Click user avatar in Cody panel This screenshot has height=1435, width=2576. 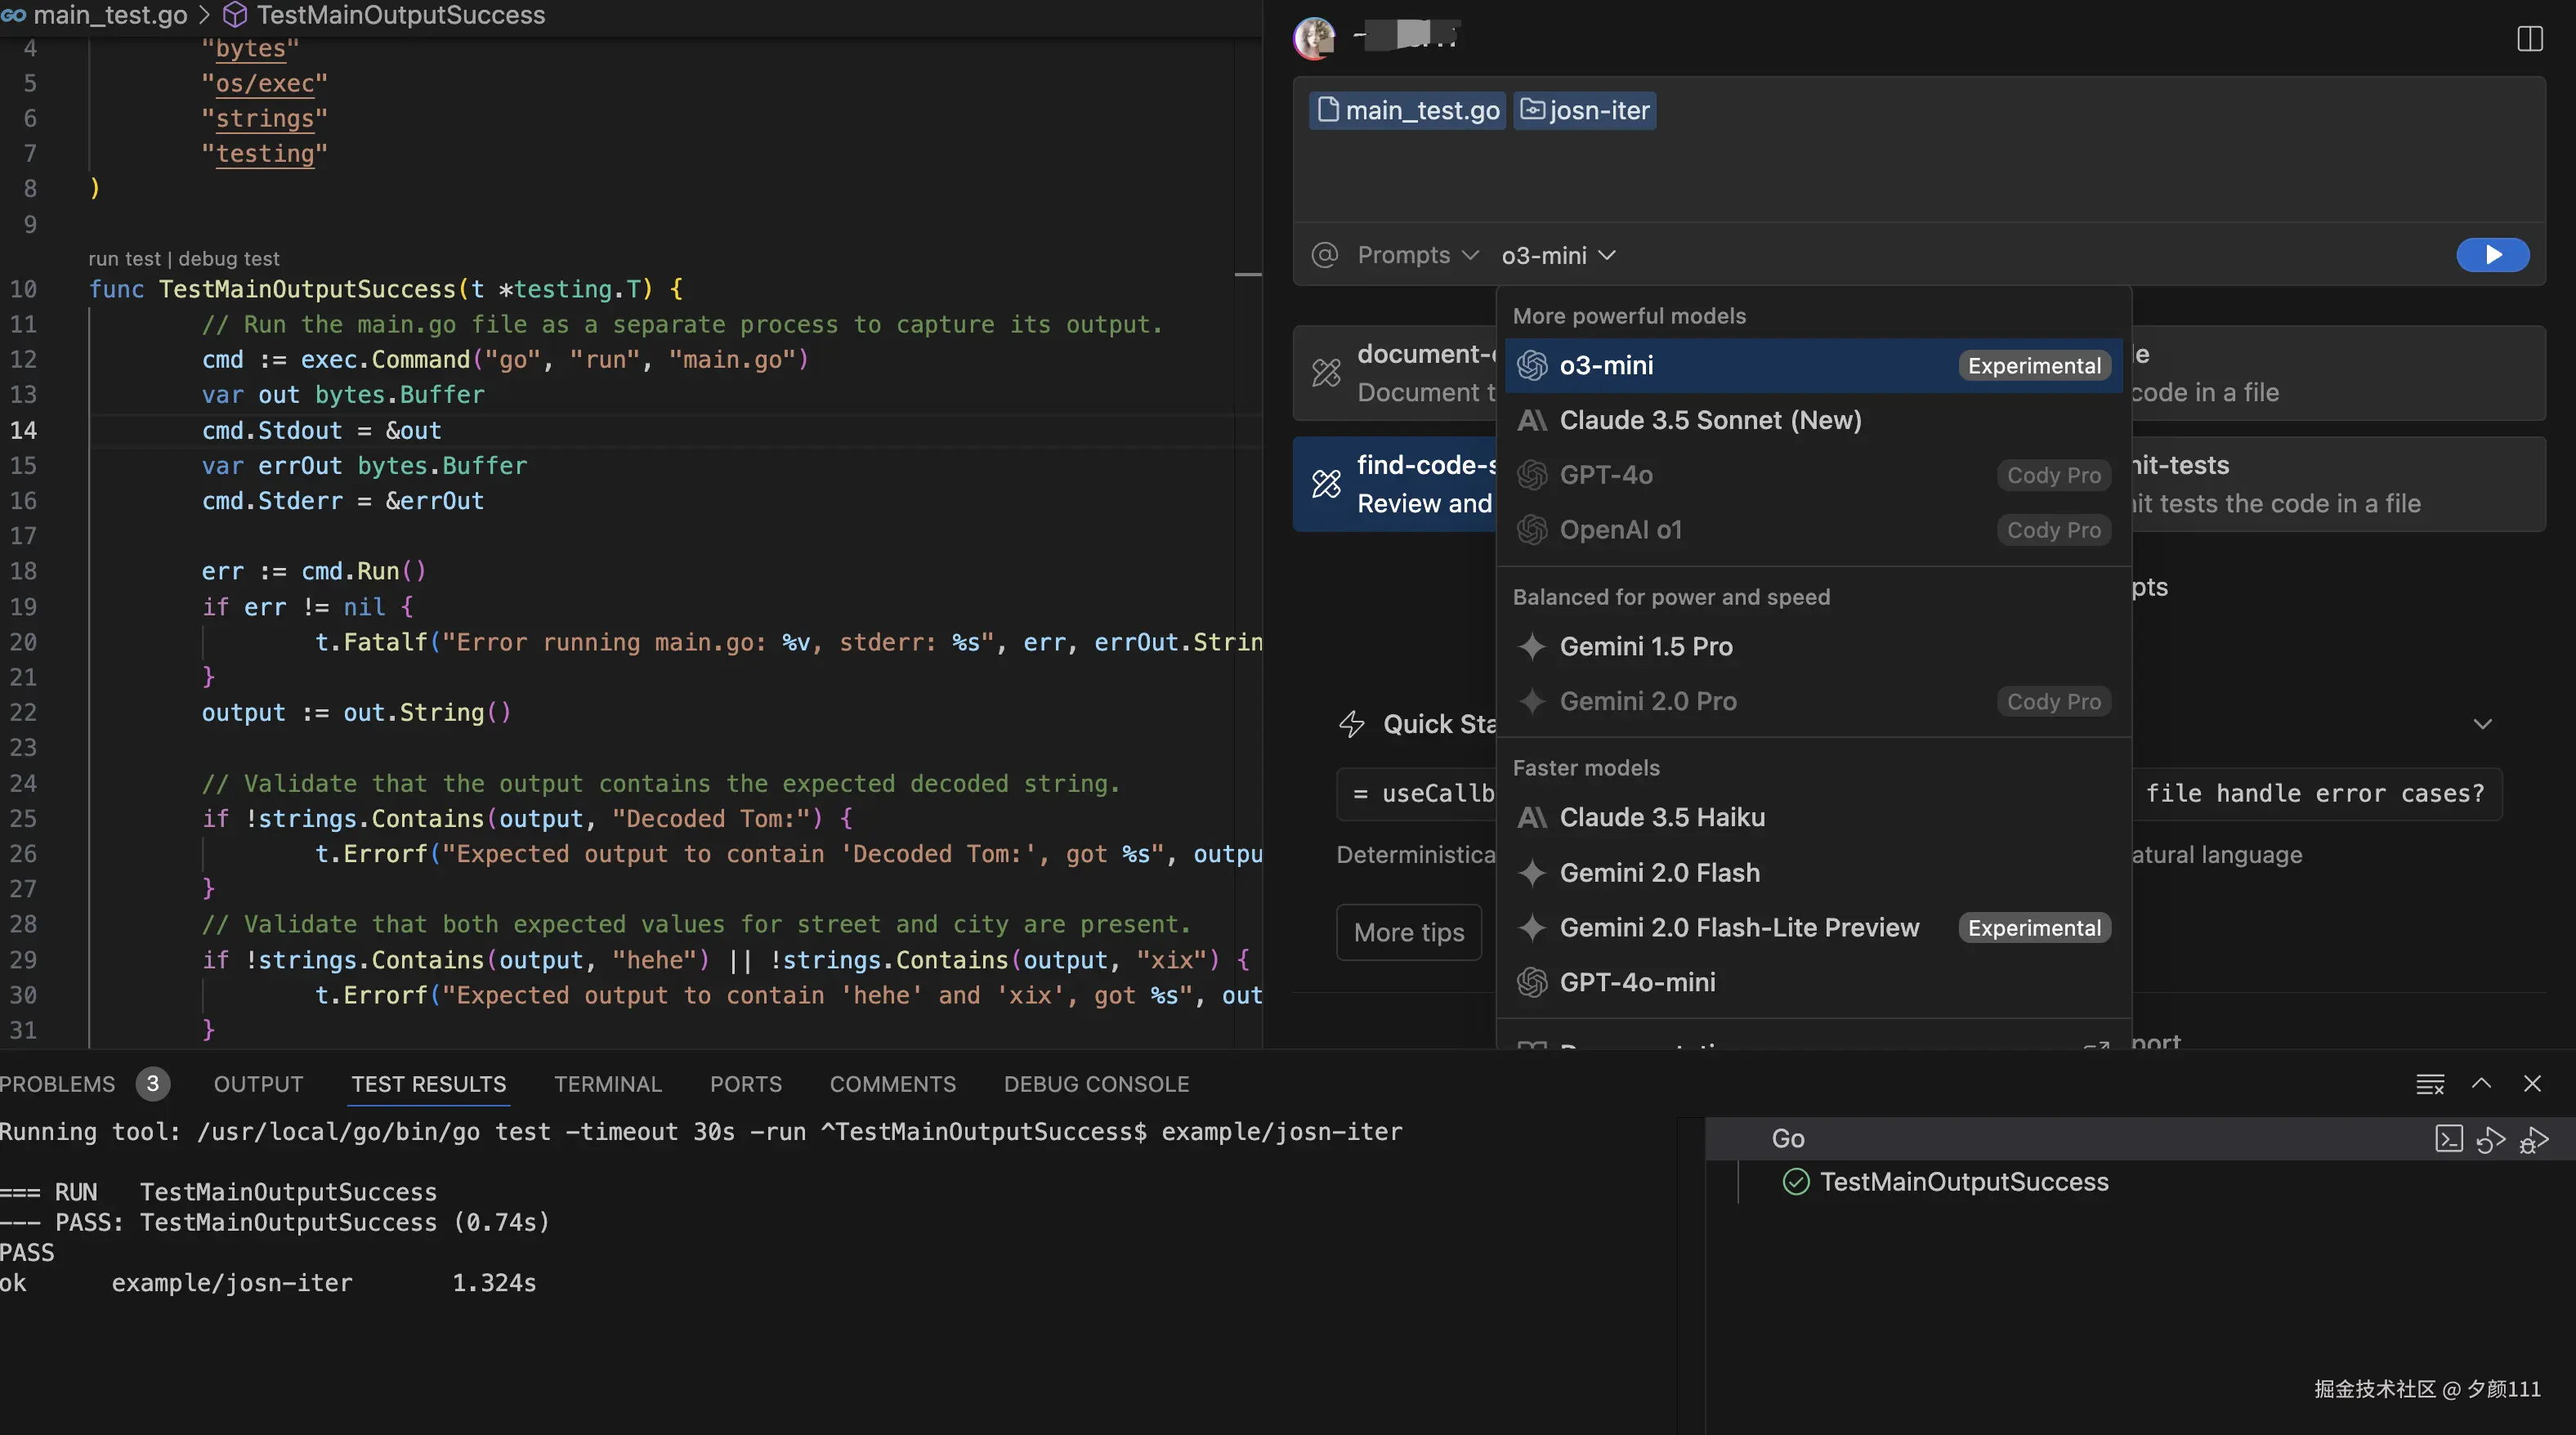pyautogui.click(x=1314, y=38)
